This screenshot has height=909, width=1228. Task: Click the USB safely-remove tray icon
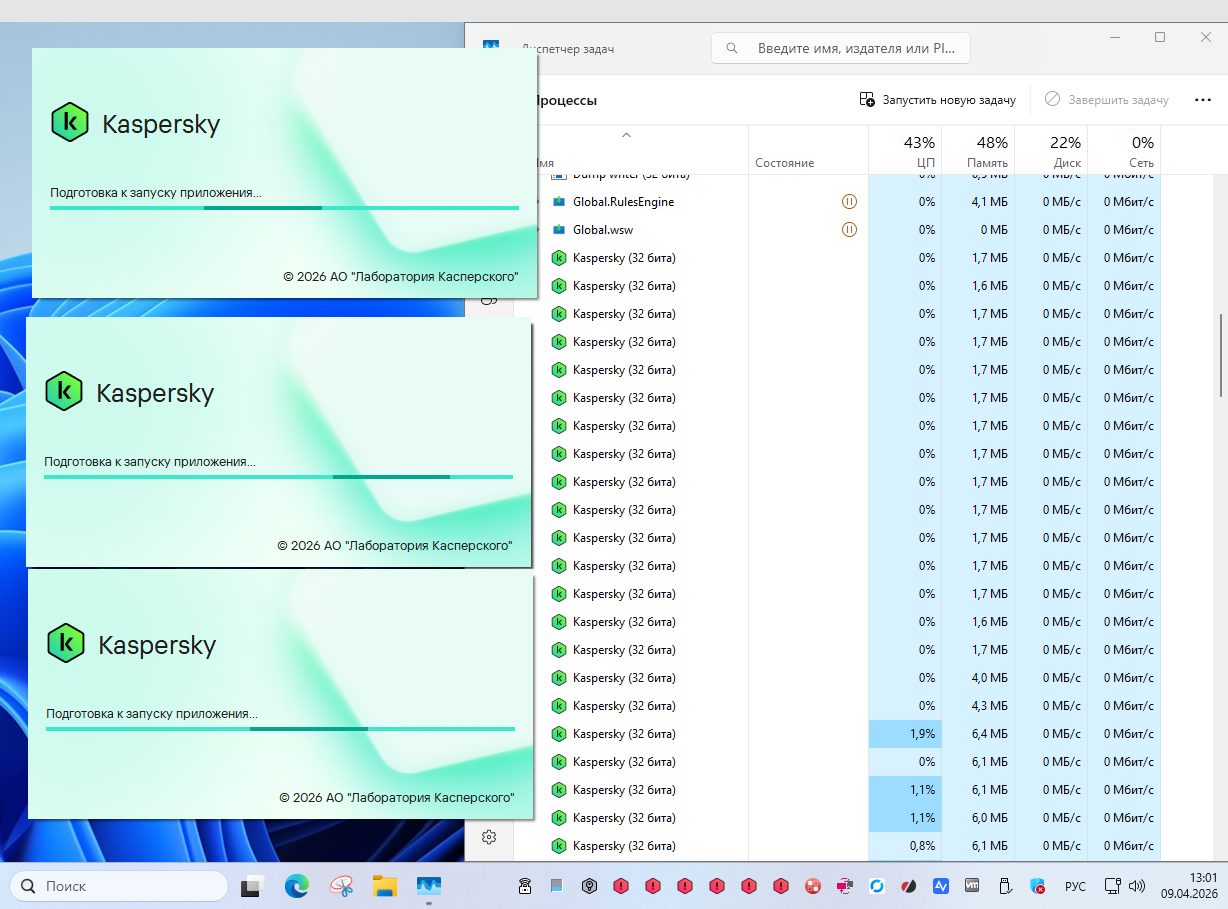point(1005,886)
